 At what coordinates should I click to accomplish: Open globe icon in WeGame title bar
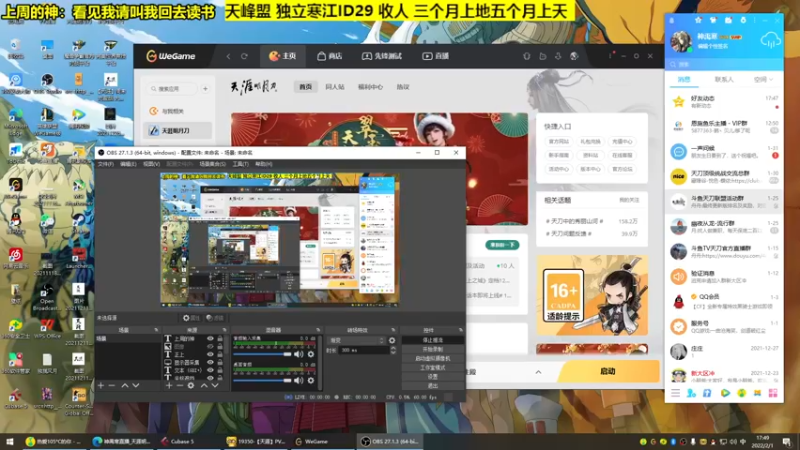pos(574,56)
